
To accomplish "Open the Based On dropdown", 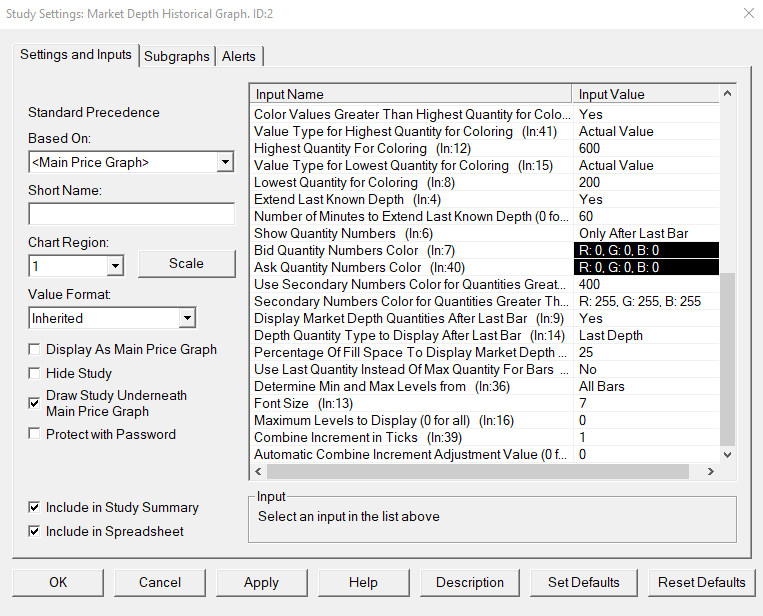I will (x=225, y=162).
